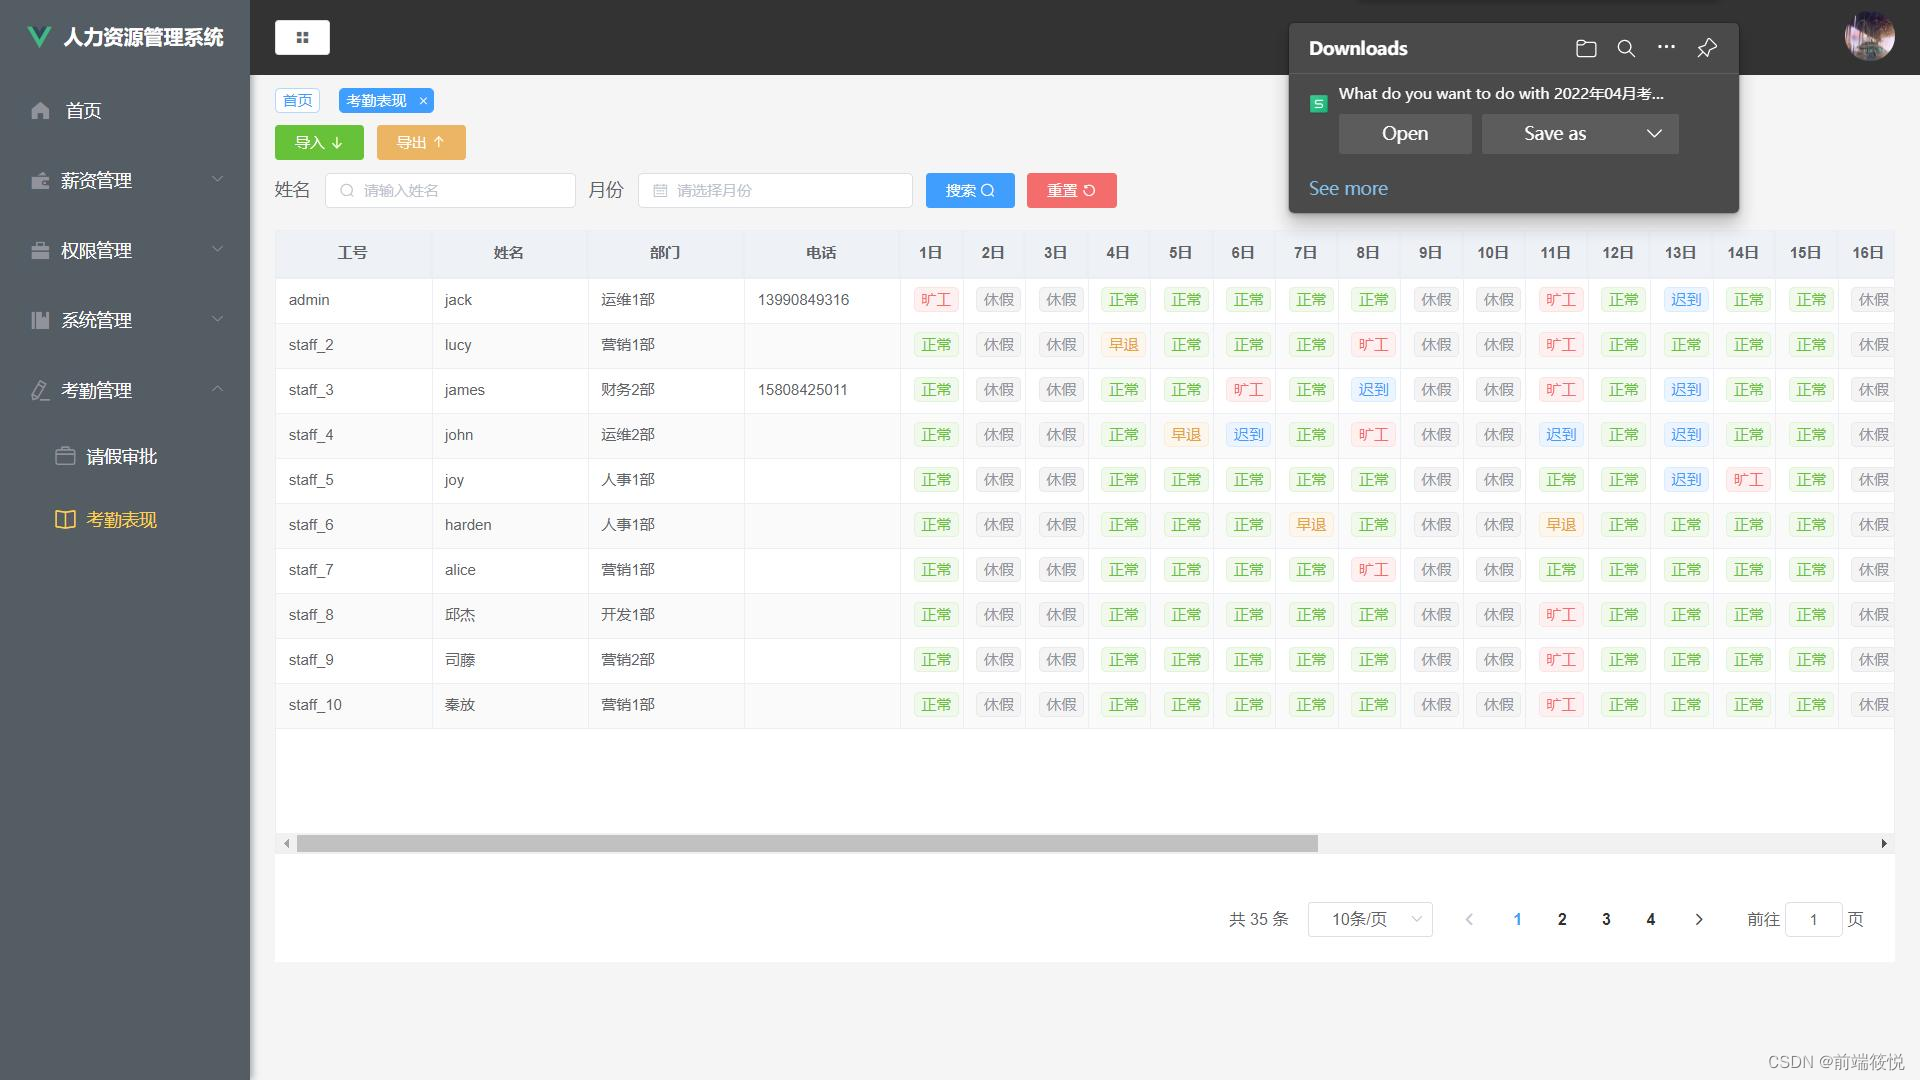Open the 10条/页 page size dropdown
This screenshot has width=1920, height=1080.
pyautogui.click(x=1369, y=919)
